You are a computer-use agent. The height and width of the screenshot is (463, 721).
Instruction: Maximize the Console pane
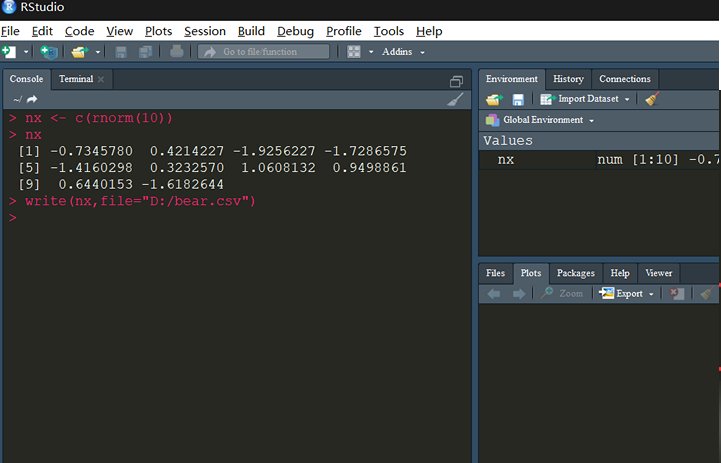[456, 80]
